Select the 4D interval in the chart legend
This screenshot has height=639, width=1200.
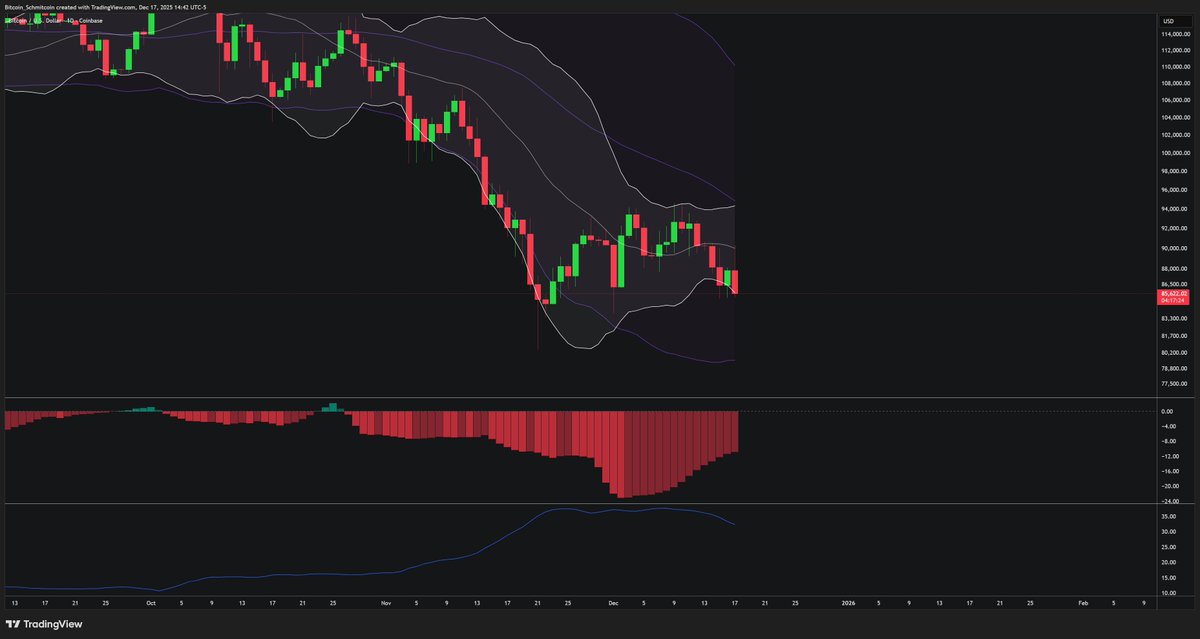tap(70, 20)
